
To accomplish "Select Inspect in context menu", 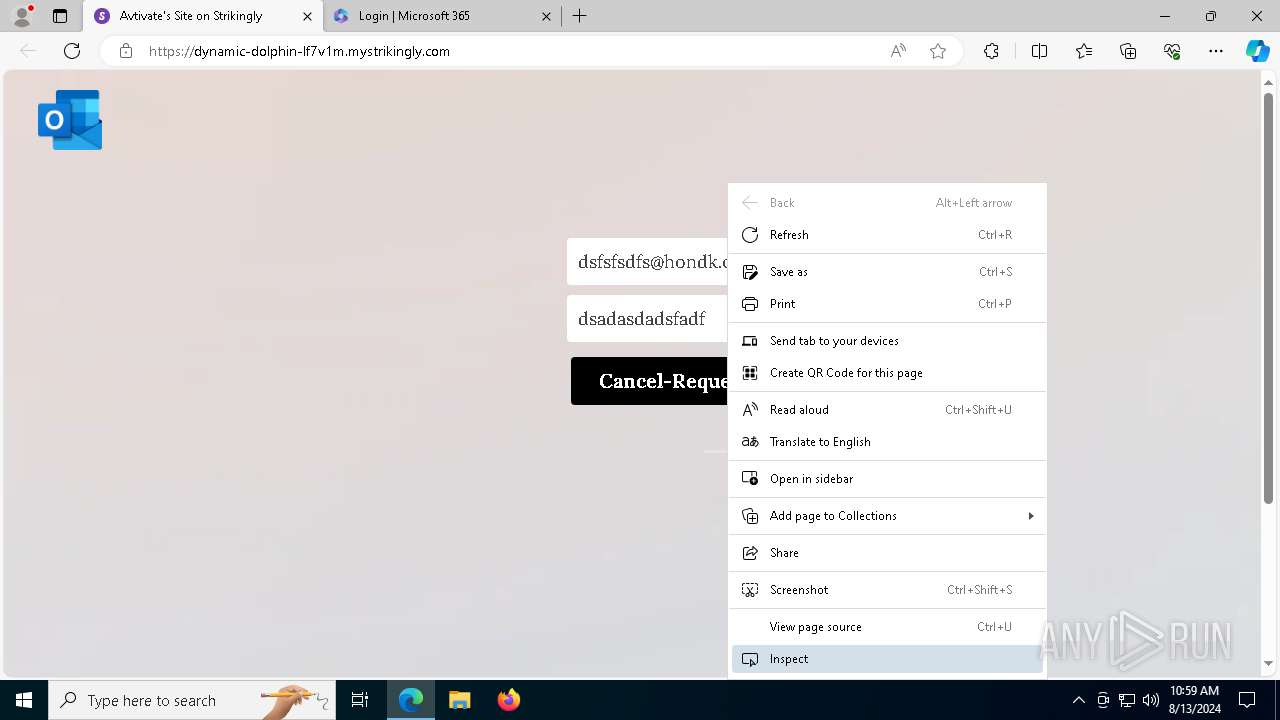I will pyautogui.click(x=887, y=659).
